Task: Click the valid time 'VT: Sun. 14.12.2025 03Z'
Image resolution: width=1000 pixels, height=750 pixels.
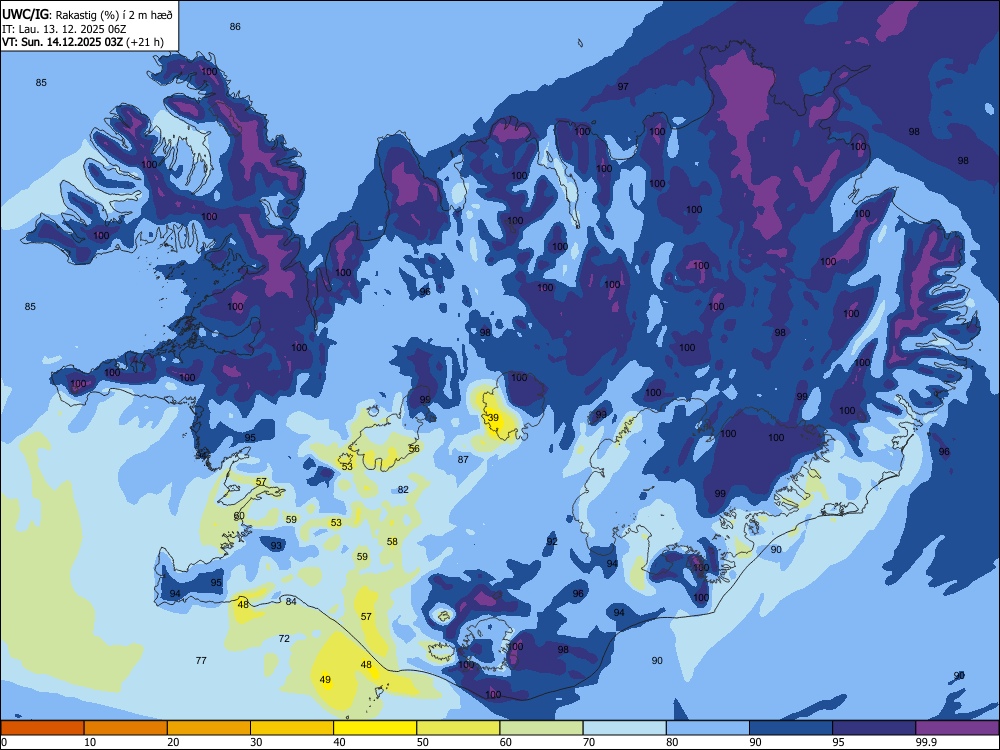Action: pyautogui.click(x=62, y=42)
